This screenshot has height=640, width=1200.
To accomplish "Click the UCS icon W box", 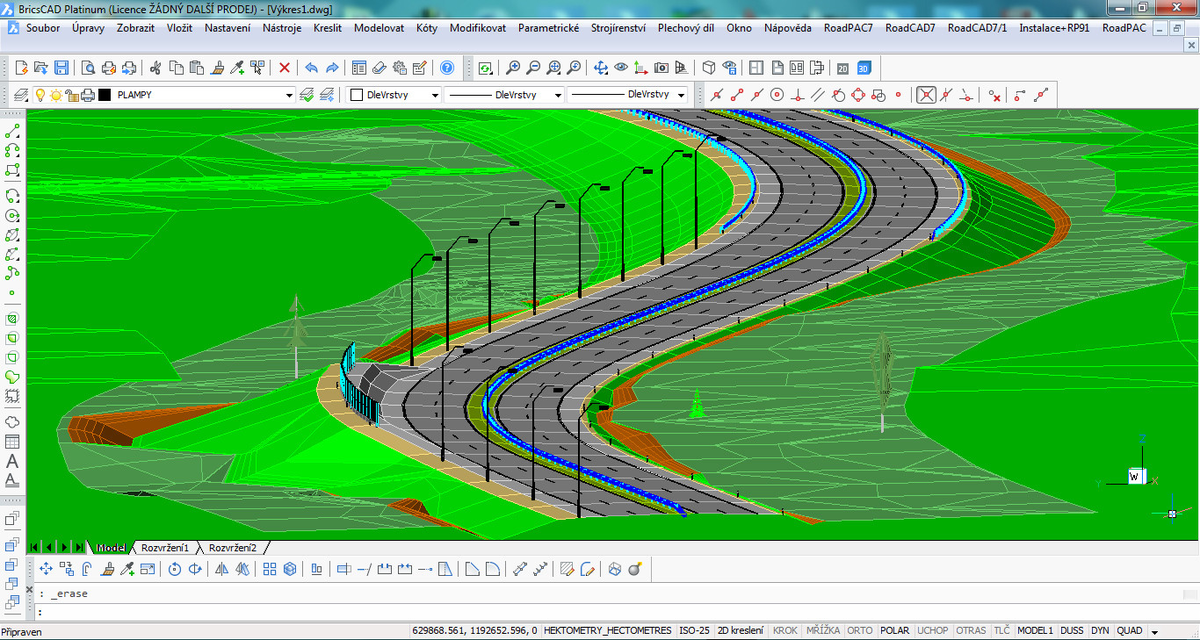I will pyautogui.click(x=1135, y=475).
